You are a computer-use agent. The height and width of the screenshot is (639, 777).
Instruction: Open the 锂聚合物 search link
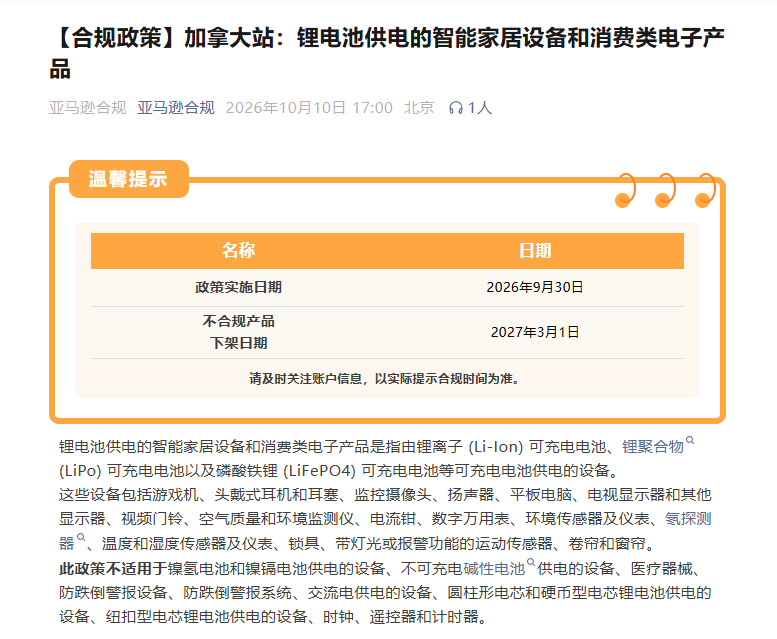click(x=653, y=447)
